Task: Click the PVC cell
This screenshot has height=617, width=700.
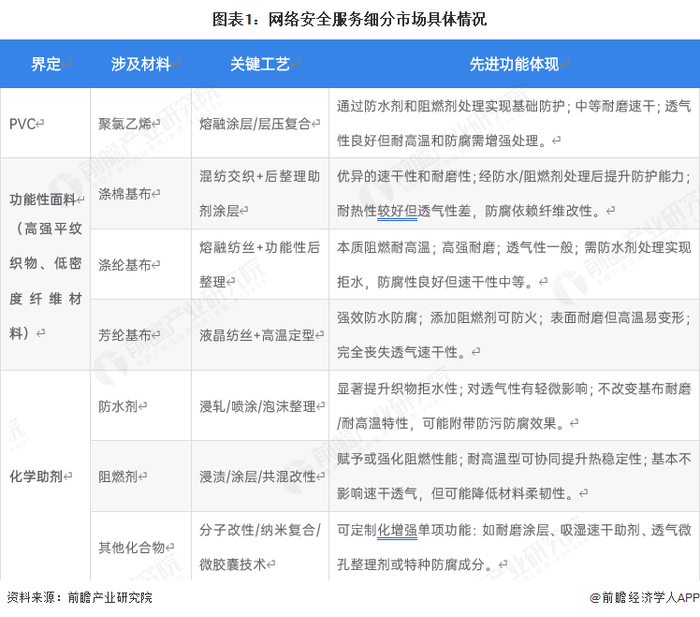Action: (45, 123)
